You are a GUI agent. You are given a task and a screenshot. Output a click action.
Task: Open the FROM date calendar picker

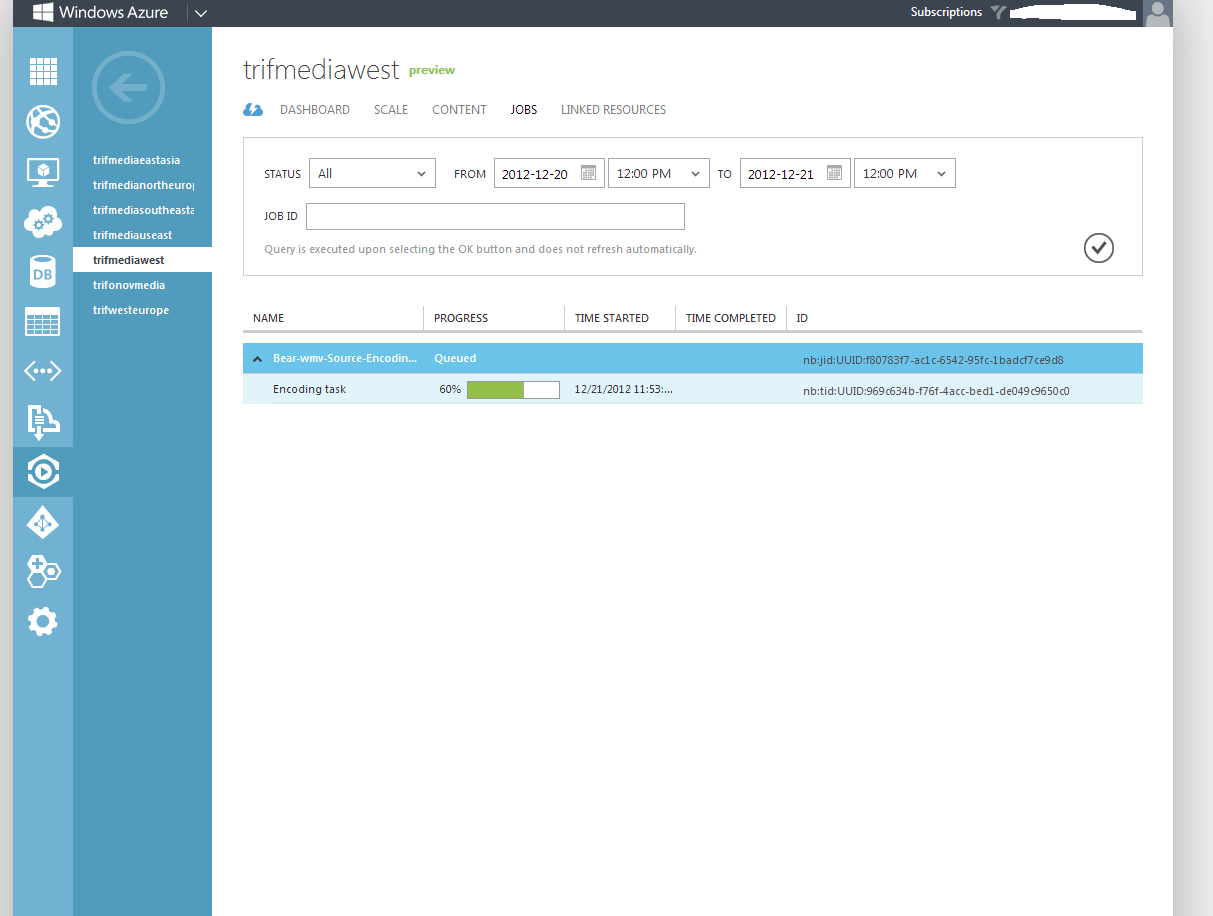pyautogui.click(x=588, y=173)
